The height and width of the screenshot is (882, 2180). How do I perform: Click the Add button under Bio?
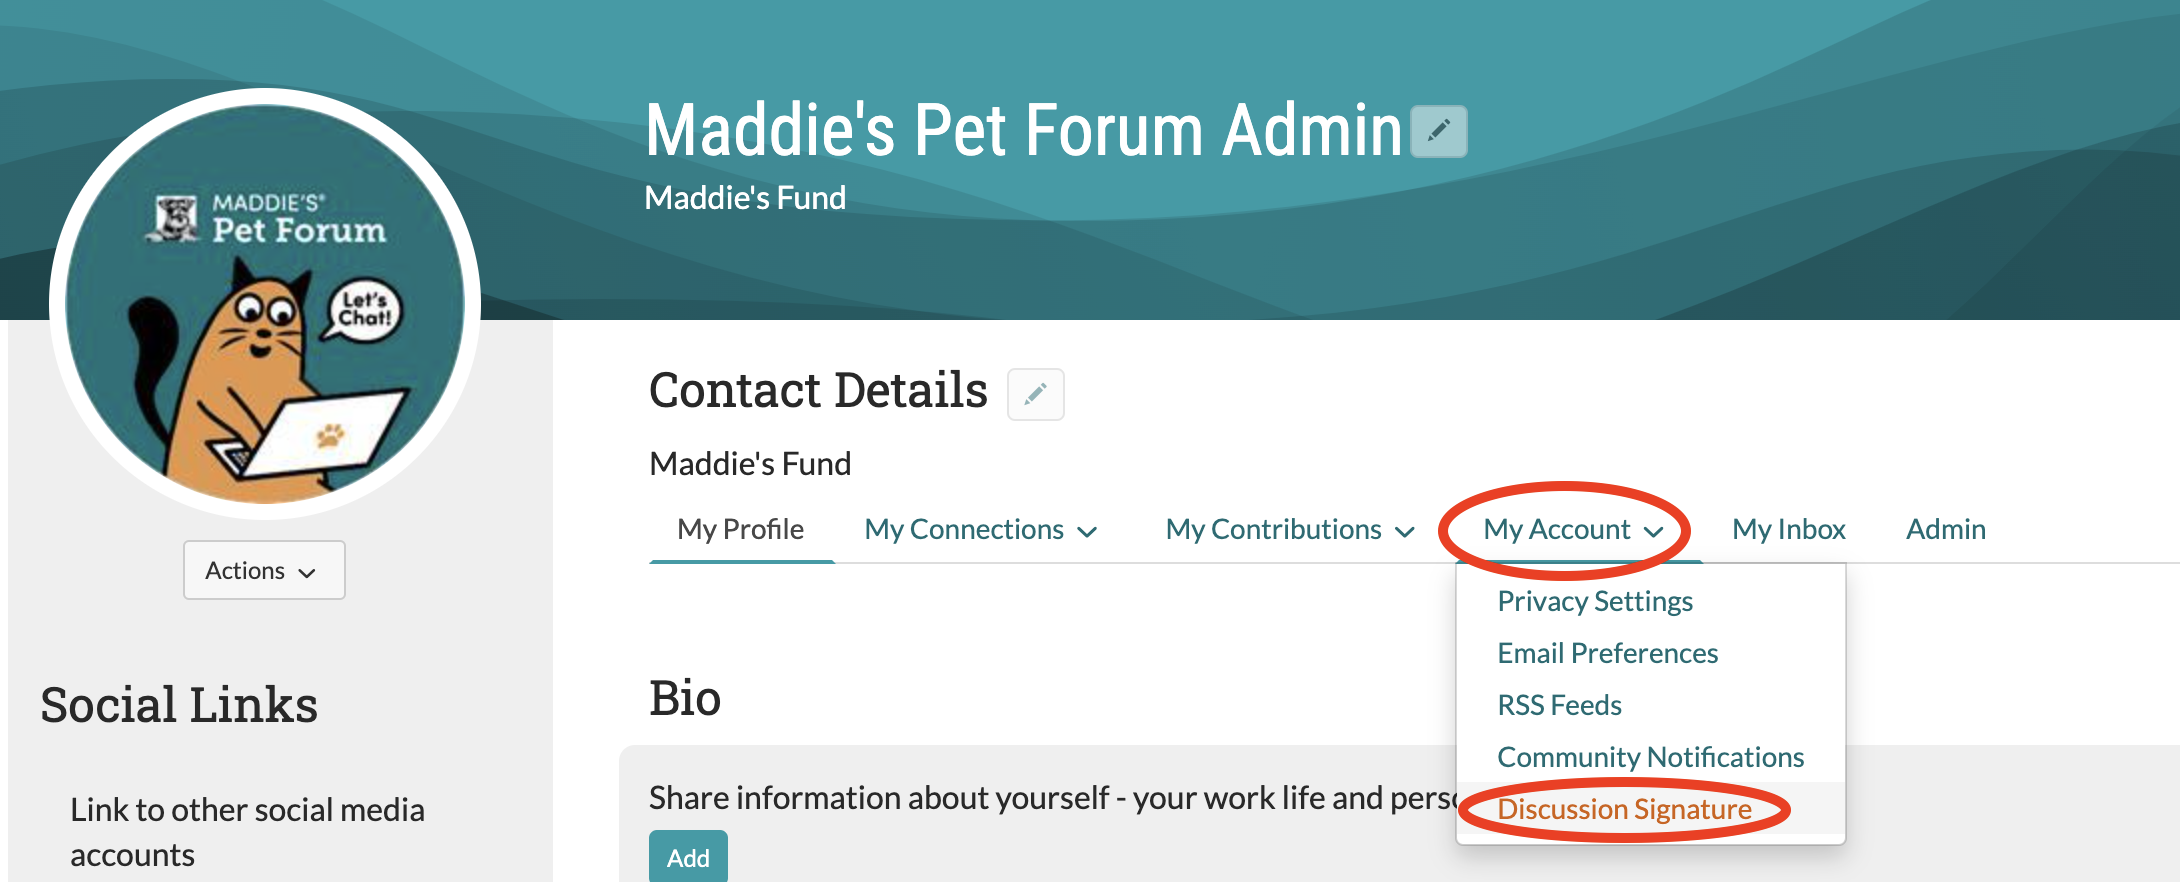pyautogui.click(x=688, y=857)
